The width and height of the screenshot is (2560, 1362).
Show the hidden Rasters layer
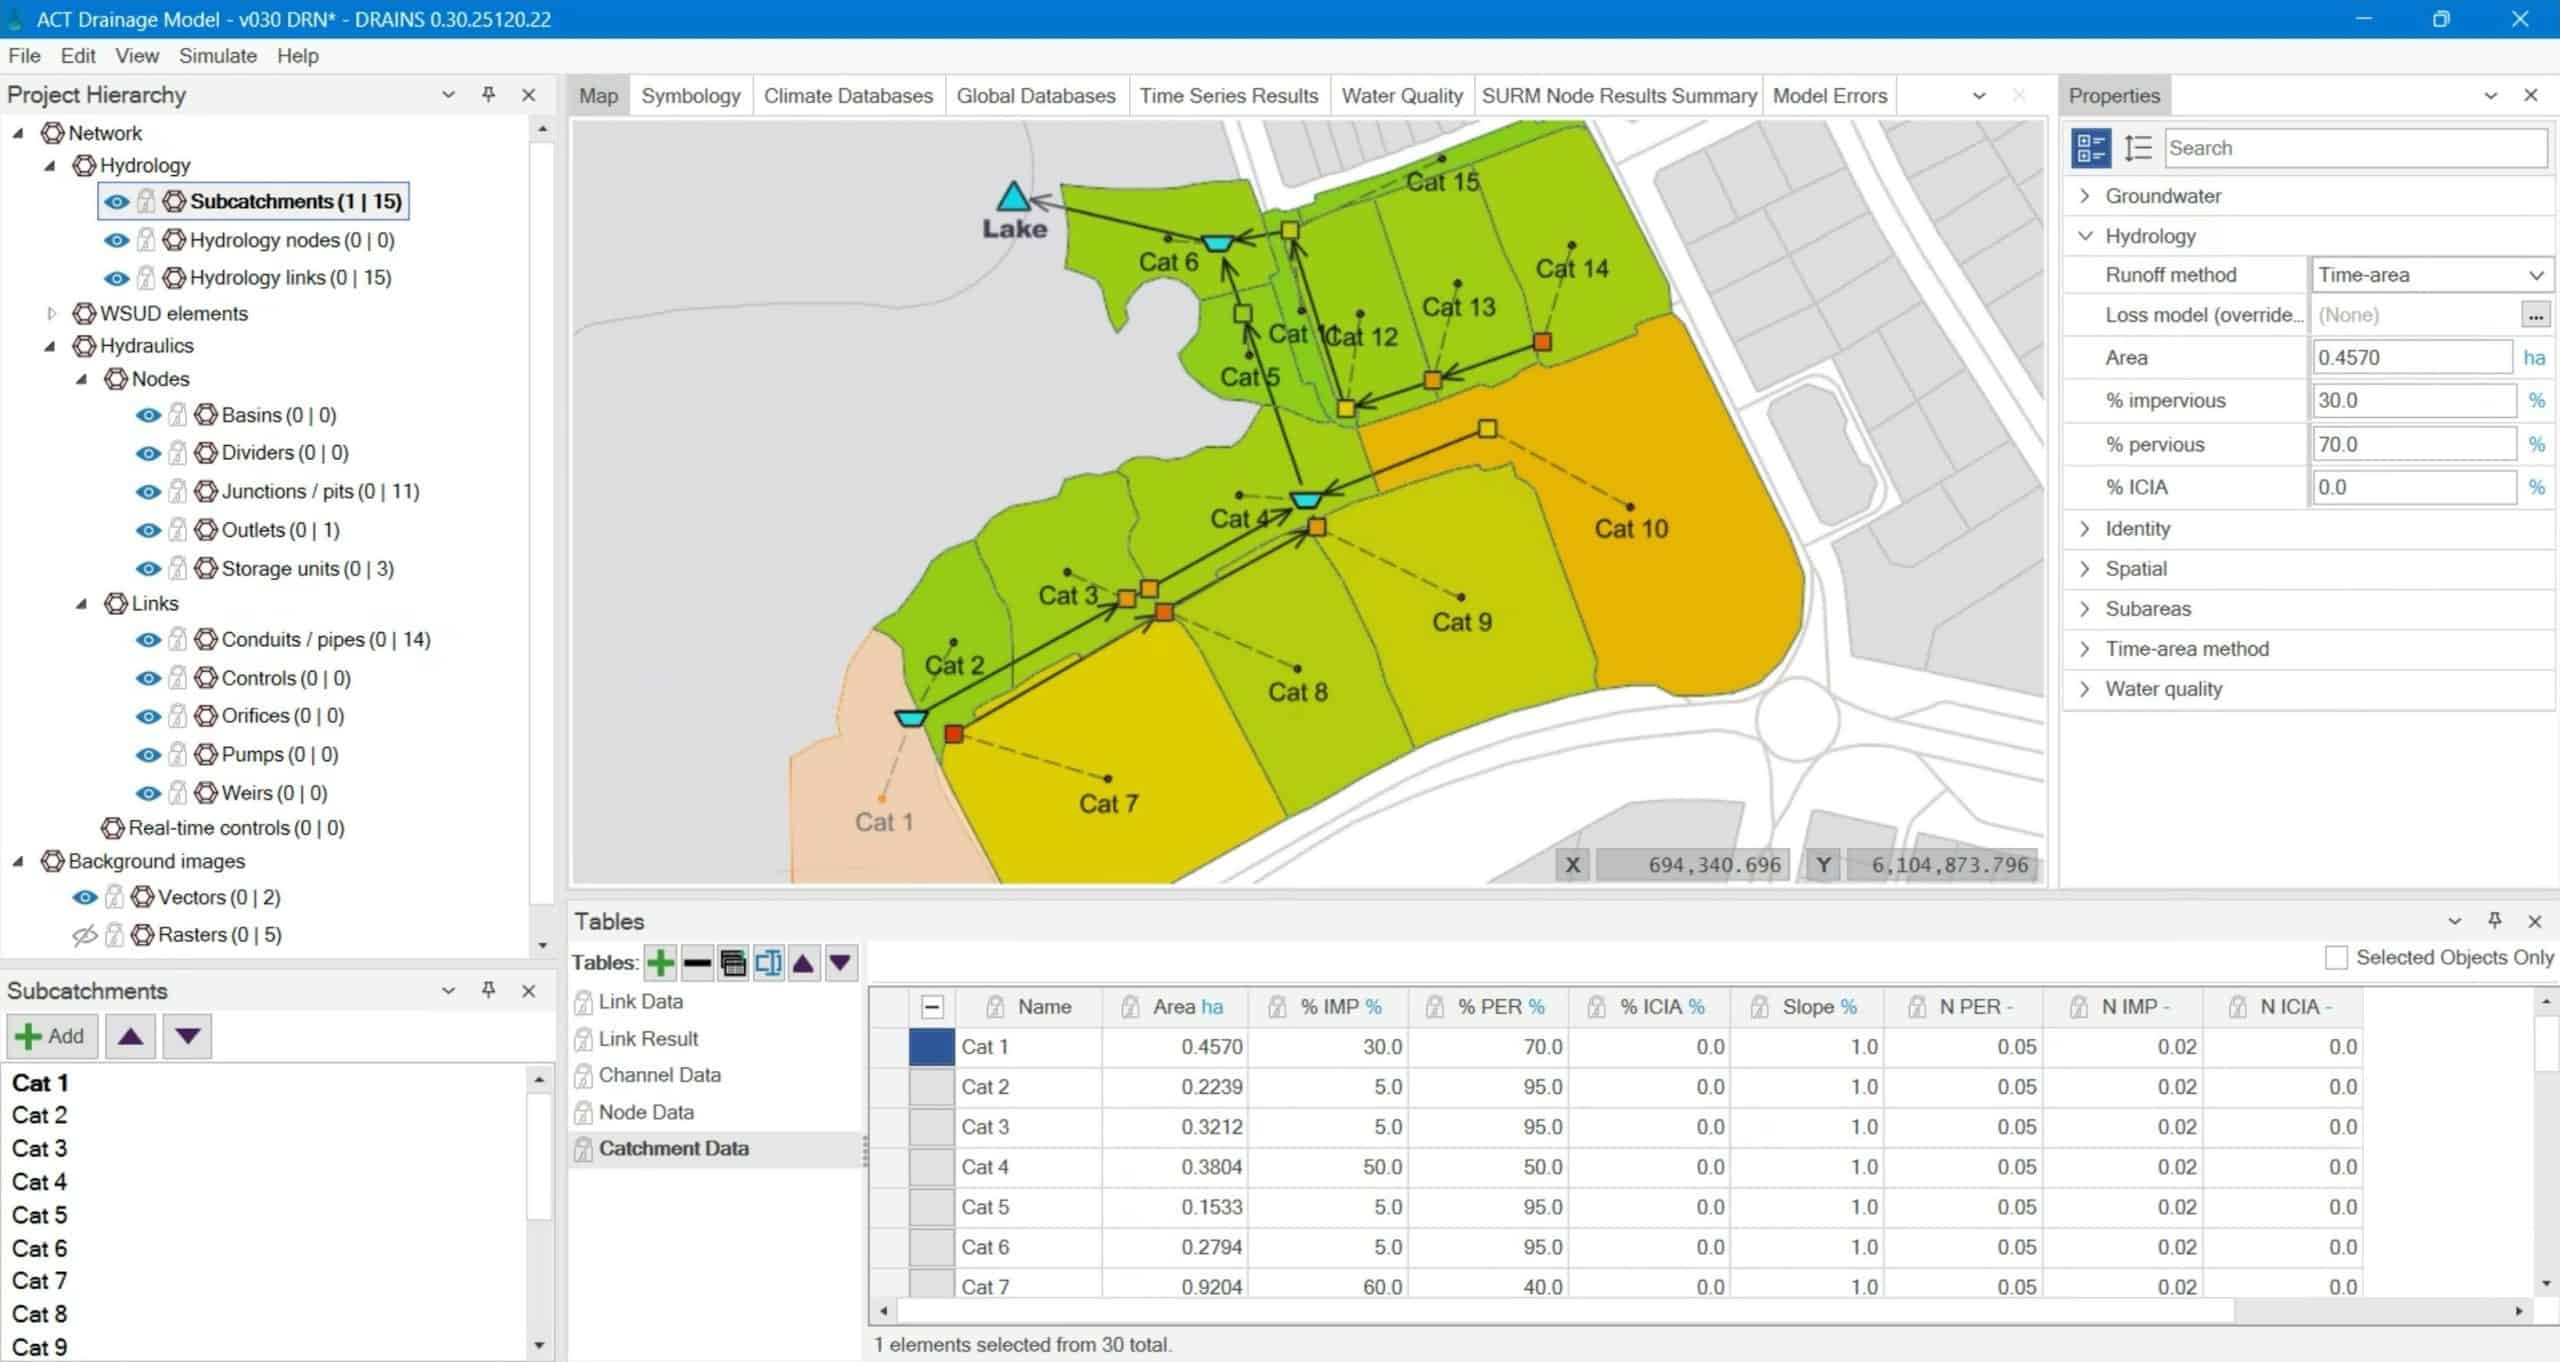click(x=85, y=935)
